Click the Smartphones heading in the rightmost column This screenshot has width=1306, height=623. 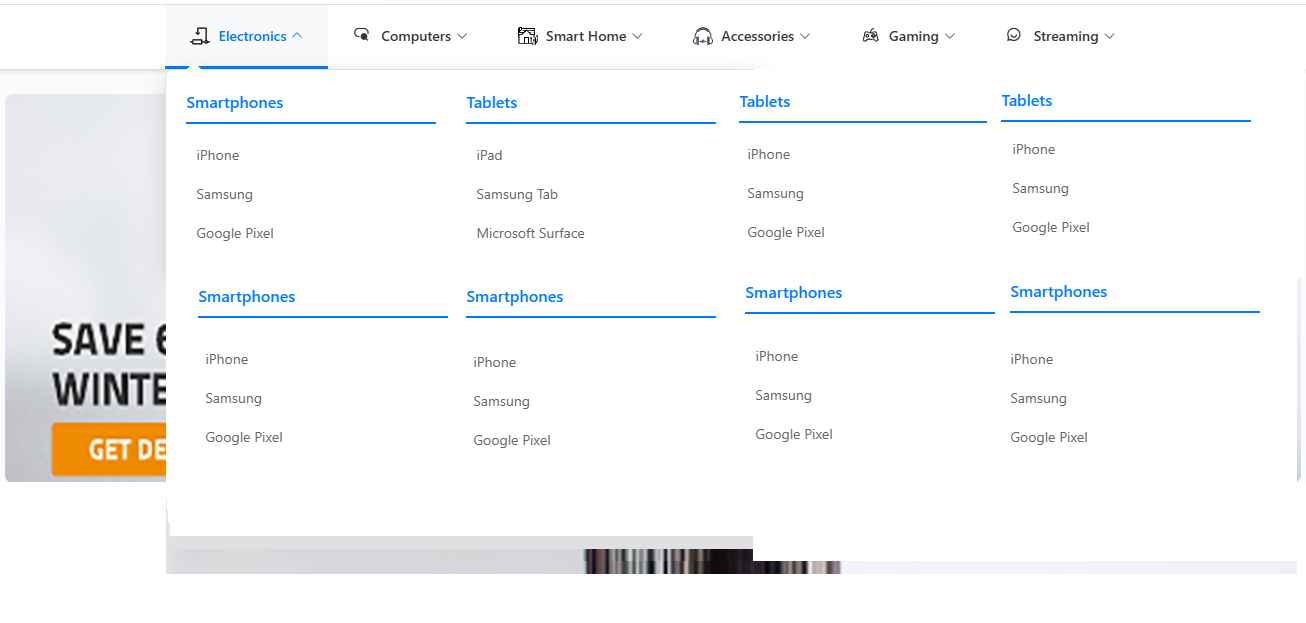tap(1059, 292)
